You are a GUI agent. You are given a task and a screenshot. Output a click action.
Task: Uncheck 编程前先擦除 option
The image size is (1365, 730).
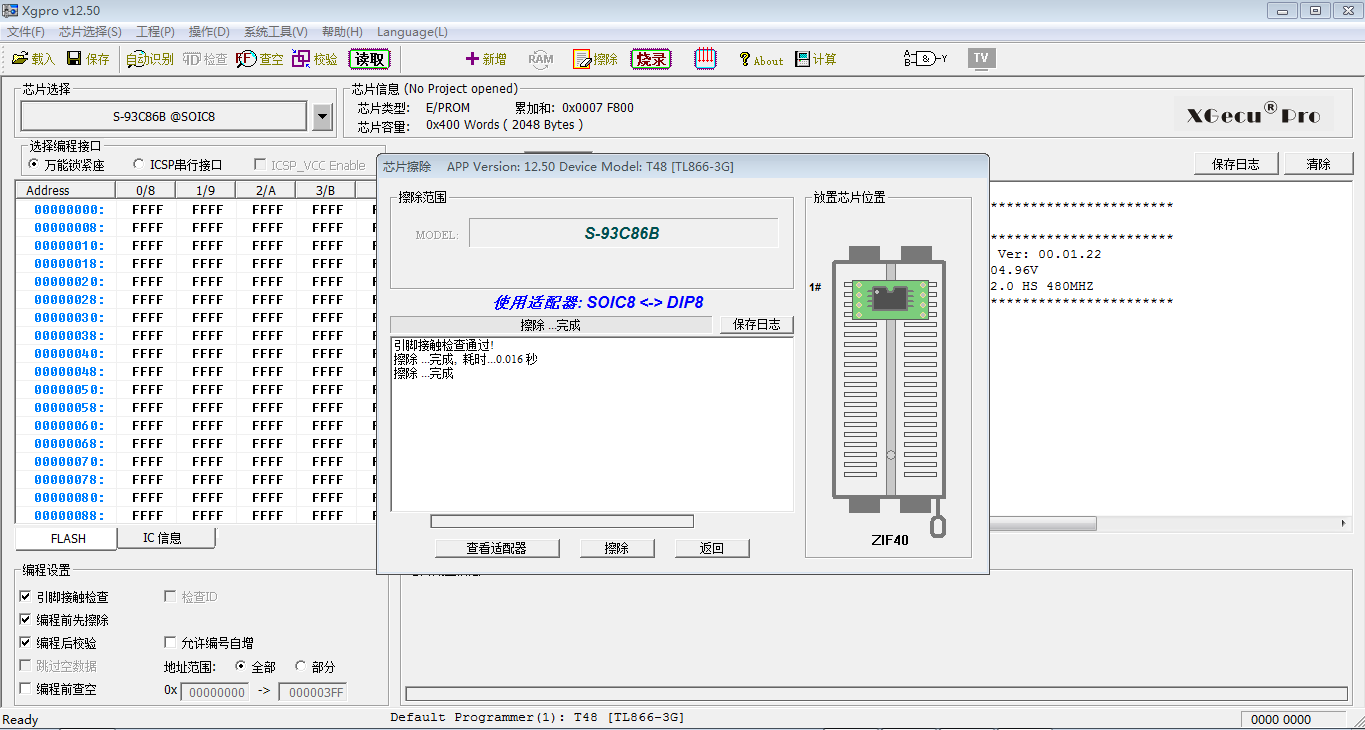coord(26,620)
